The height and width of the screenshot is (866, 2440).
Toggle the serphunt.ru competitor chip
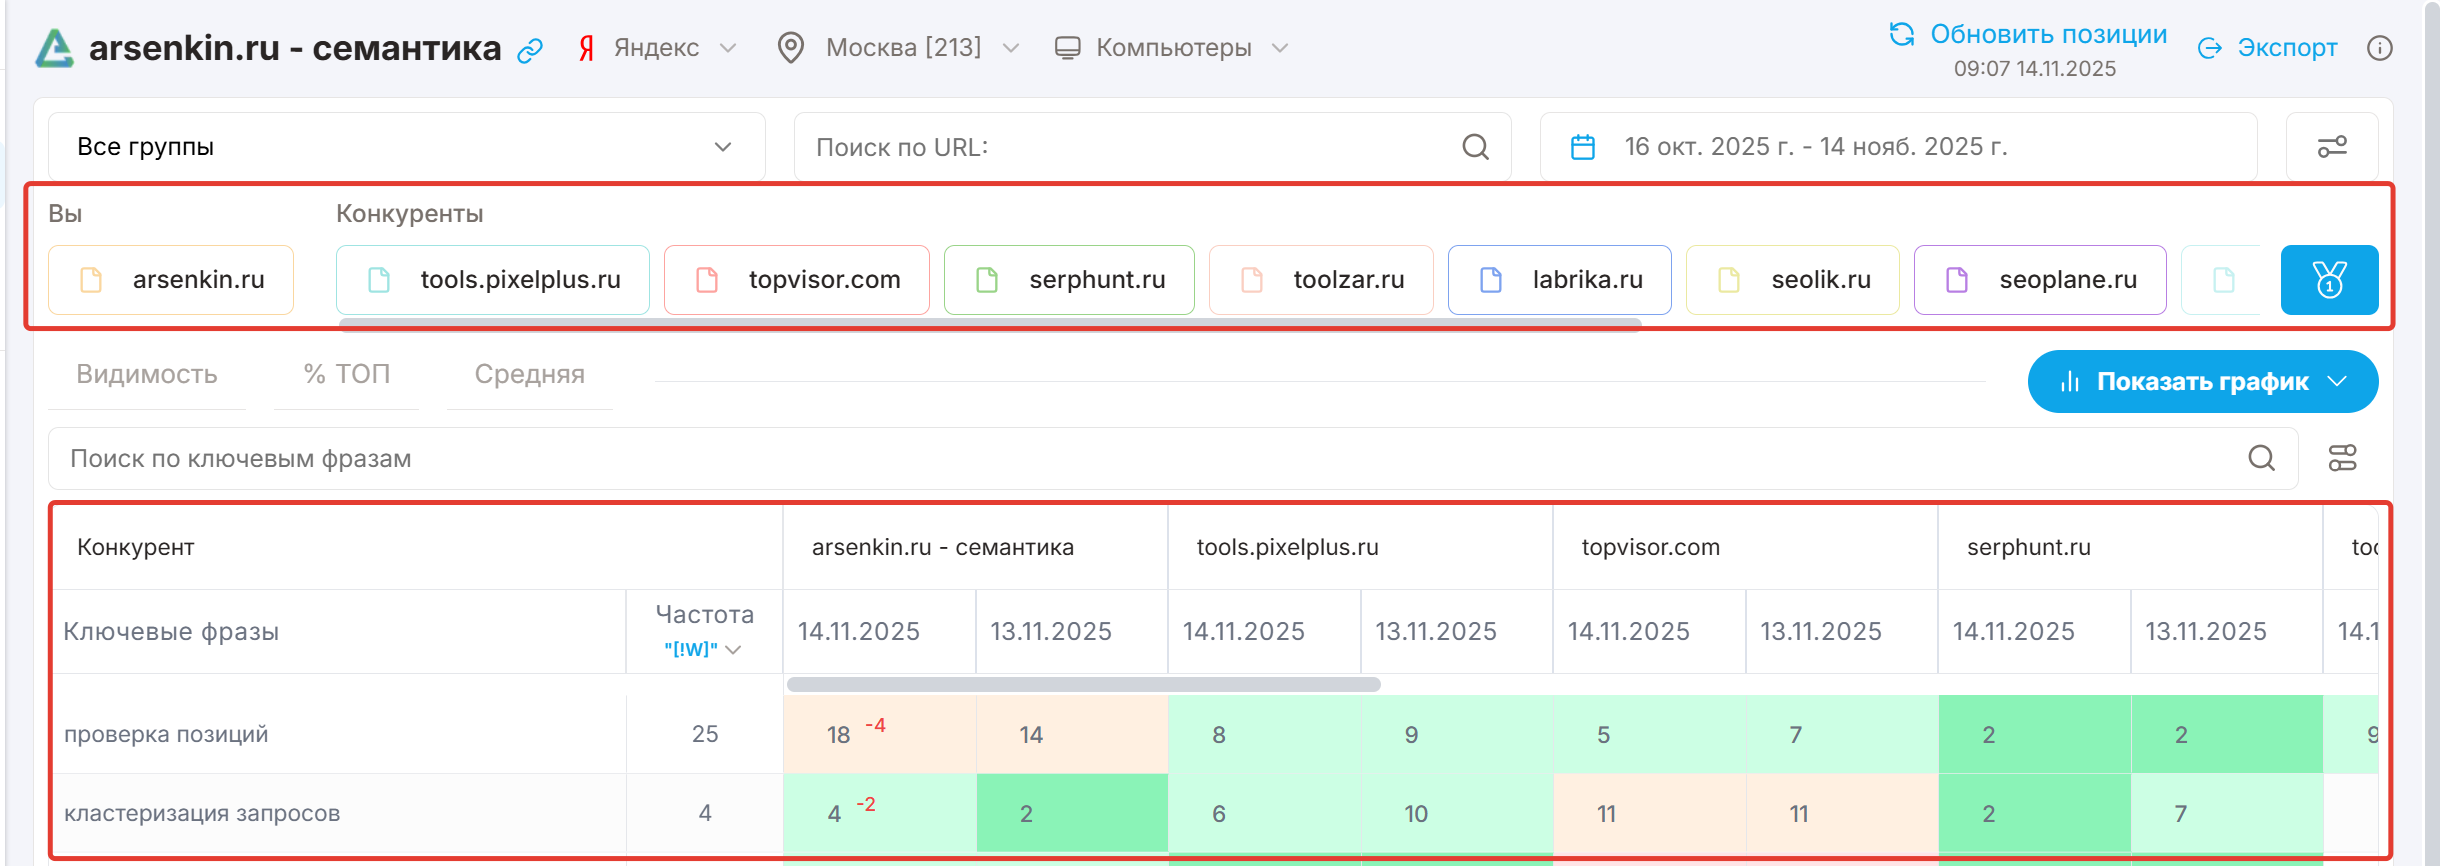pyautogui.click(x=1069, y=280)
